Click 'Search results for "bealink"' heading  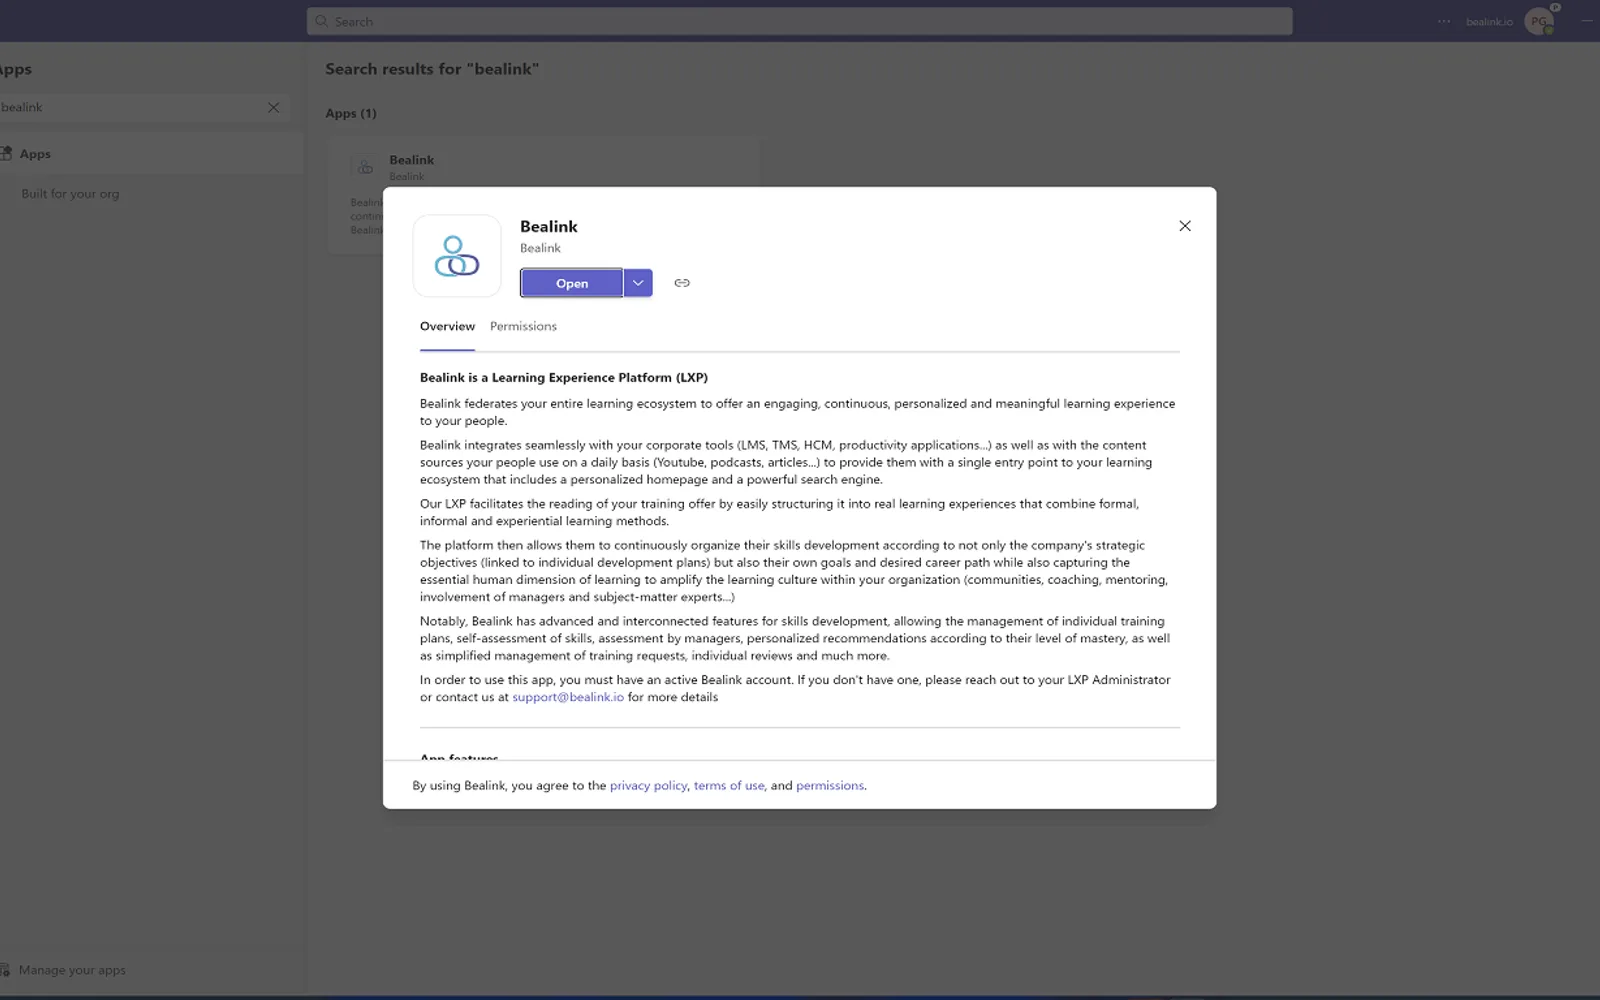coord(432,69)
